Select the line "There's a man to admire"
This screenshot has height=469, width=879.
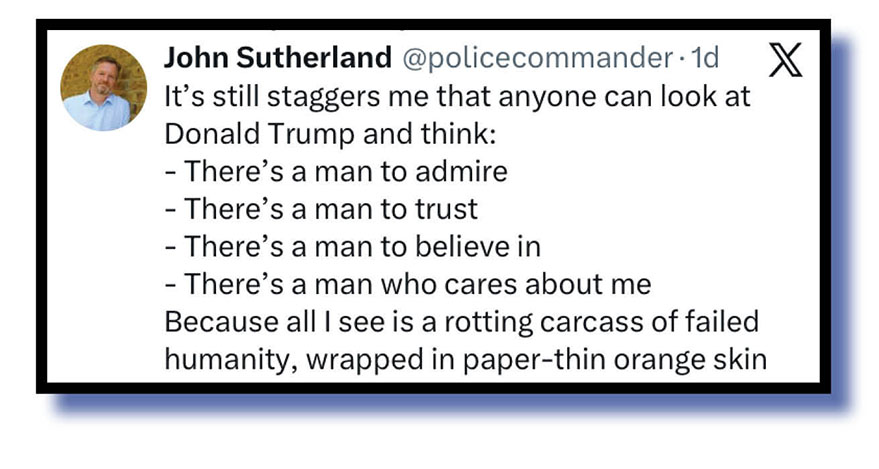point(336,172)
